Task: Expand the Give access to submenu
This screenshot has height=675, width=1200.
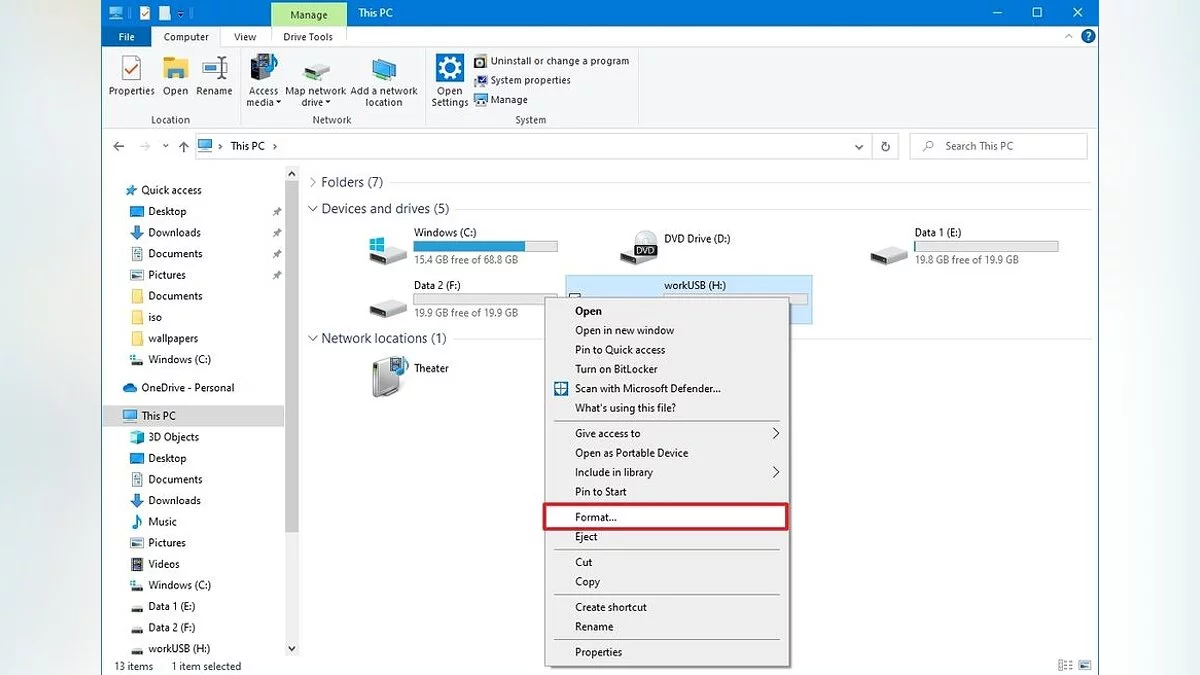Action: coord(775,434)
